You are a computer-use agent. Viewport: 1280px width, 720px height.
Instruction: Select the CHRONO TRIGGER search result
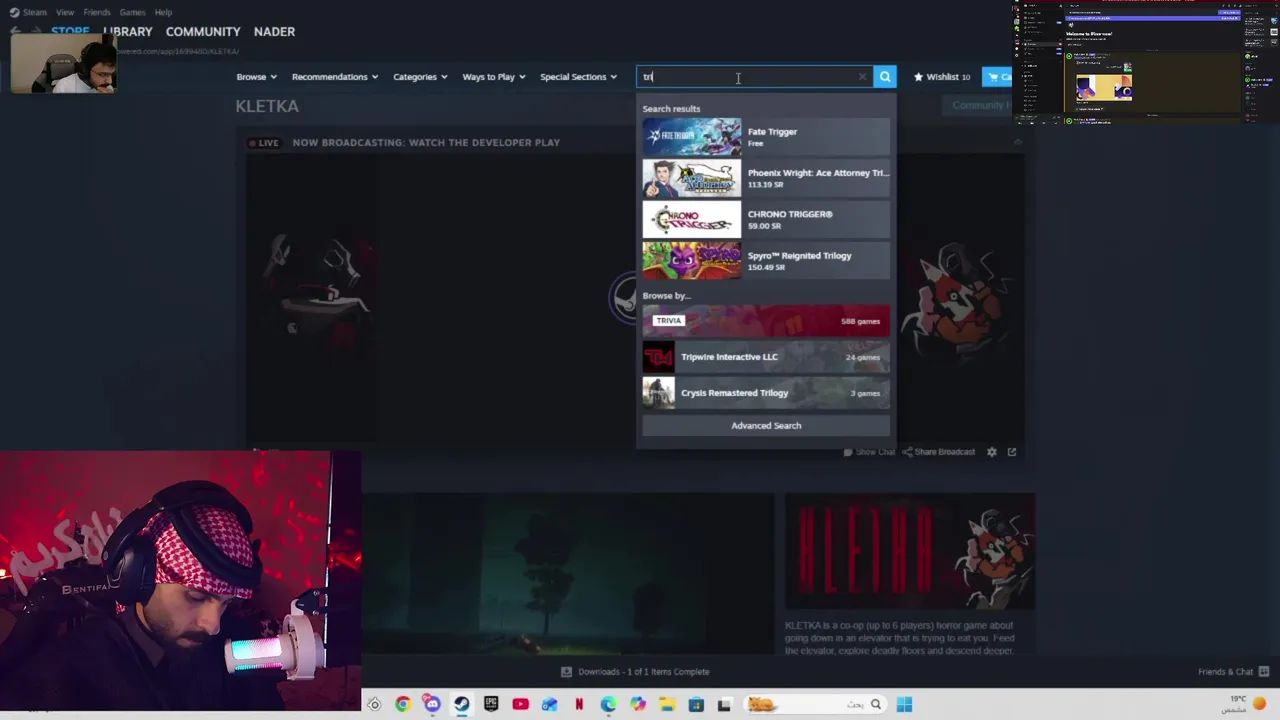766,219
